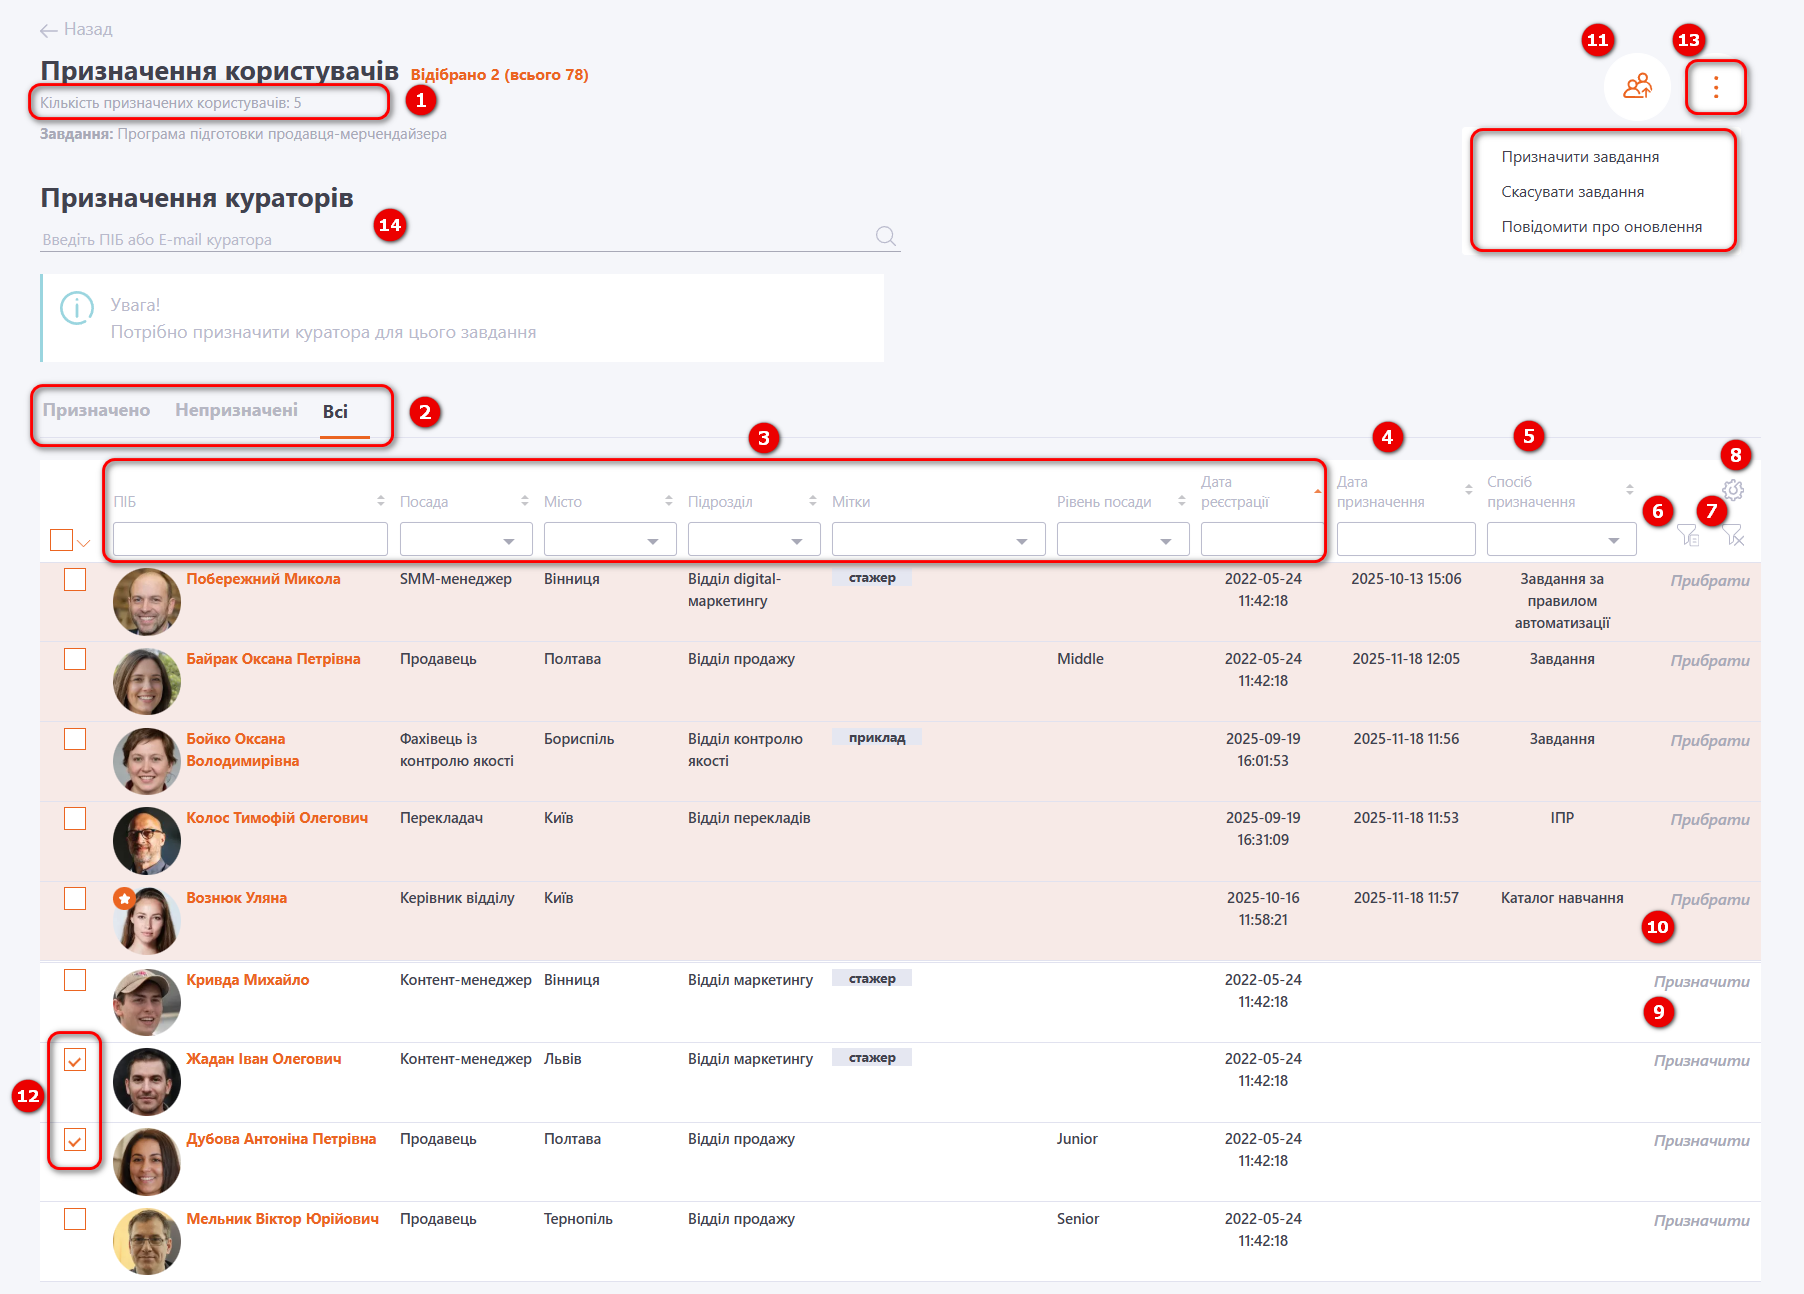Check the checkbox for Побережний Микола
This screenshot has width=1804, height=1294.
75,580
